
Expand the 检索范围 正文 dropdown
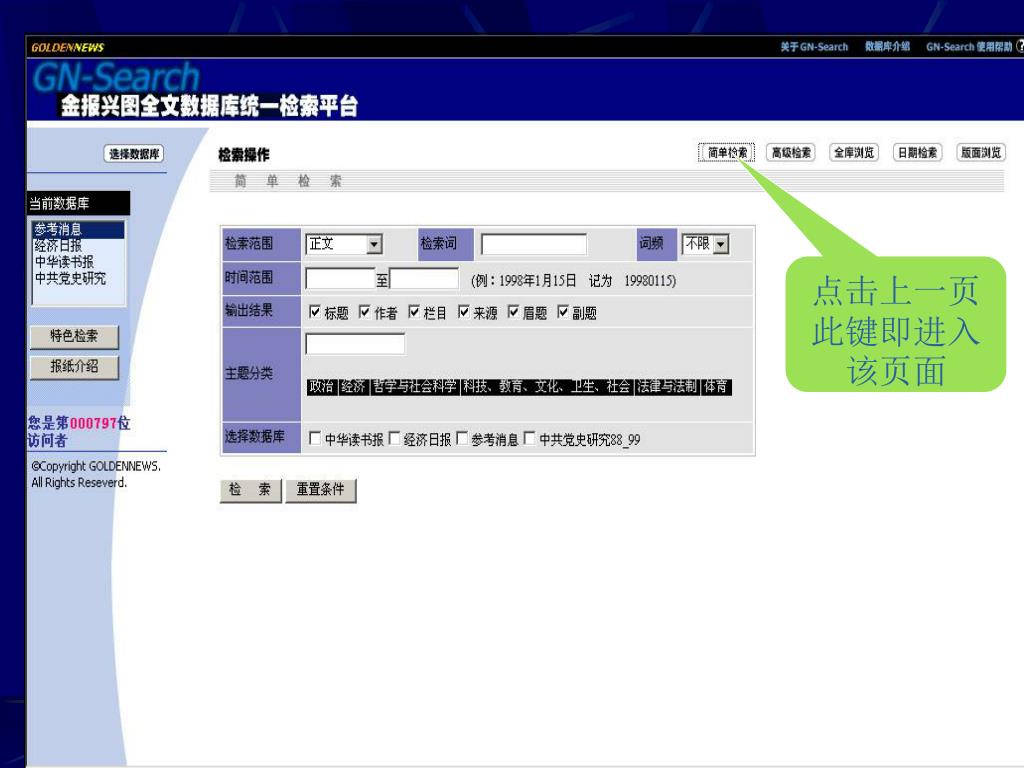coord(344,244)
